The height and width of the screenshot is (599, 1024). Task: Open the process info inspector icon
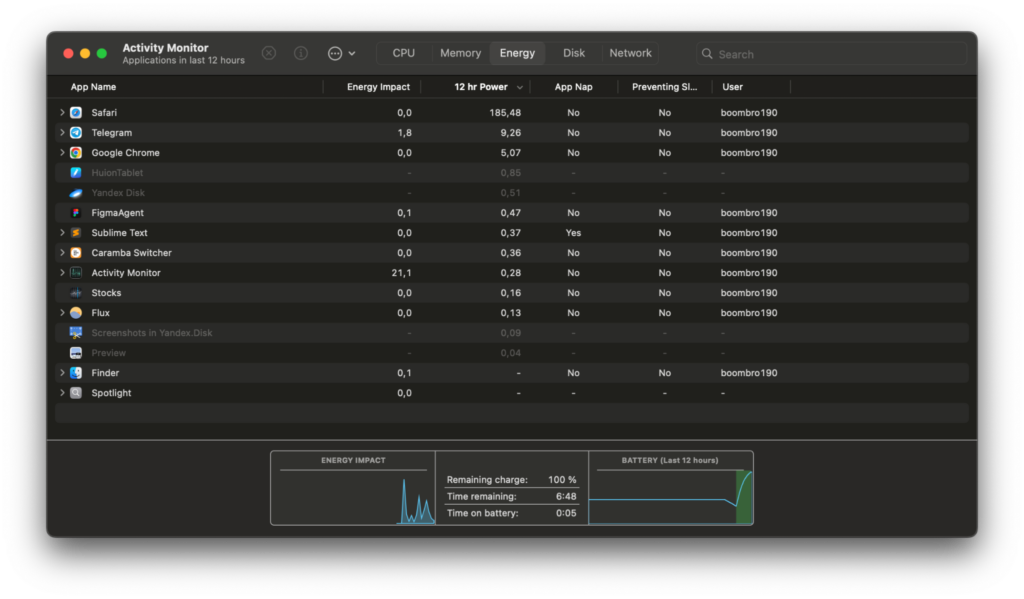click(x=300, y=53)
